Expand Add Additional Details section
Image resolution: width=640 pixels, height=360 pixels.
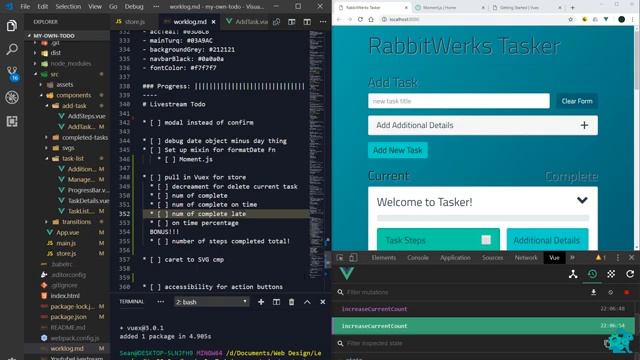click(x=483, y=125)
